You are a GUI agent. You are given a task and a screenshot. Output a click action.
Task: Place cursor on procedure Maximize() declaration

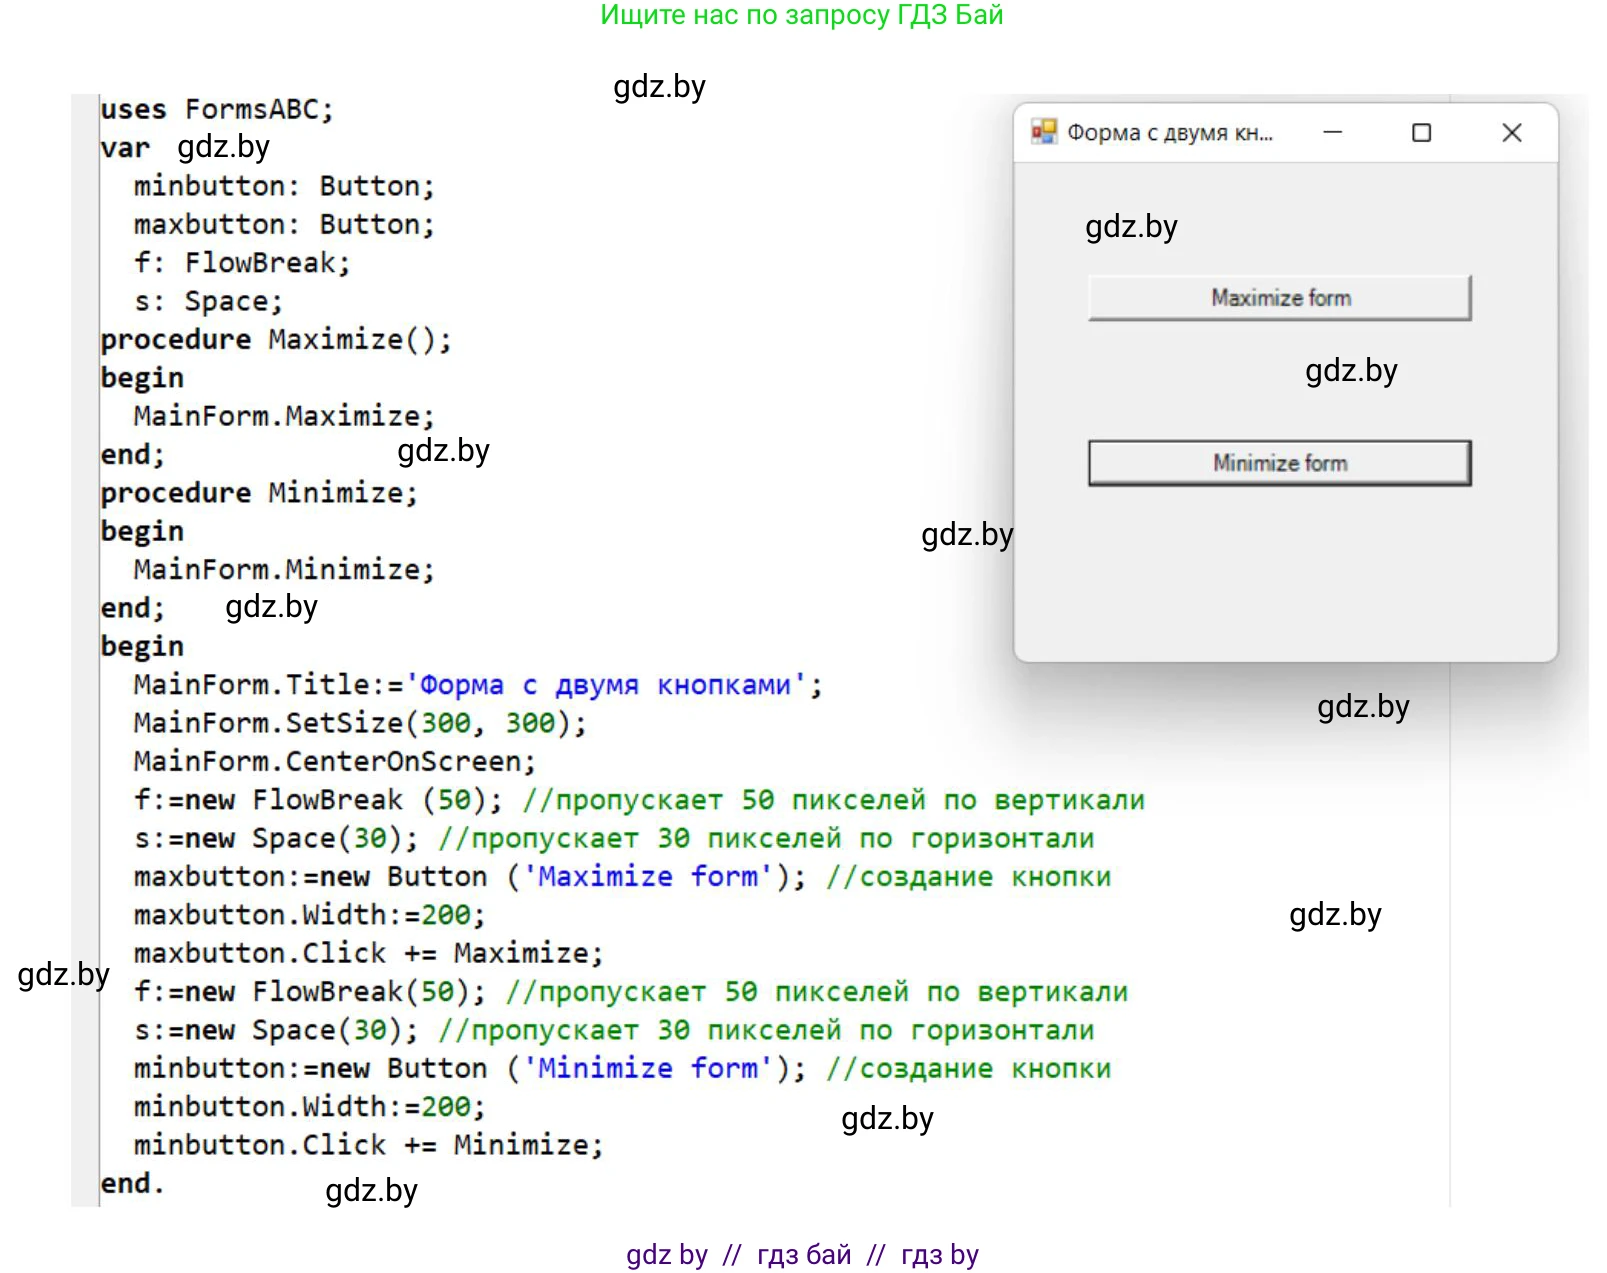pos(275,339)
